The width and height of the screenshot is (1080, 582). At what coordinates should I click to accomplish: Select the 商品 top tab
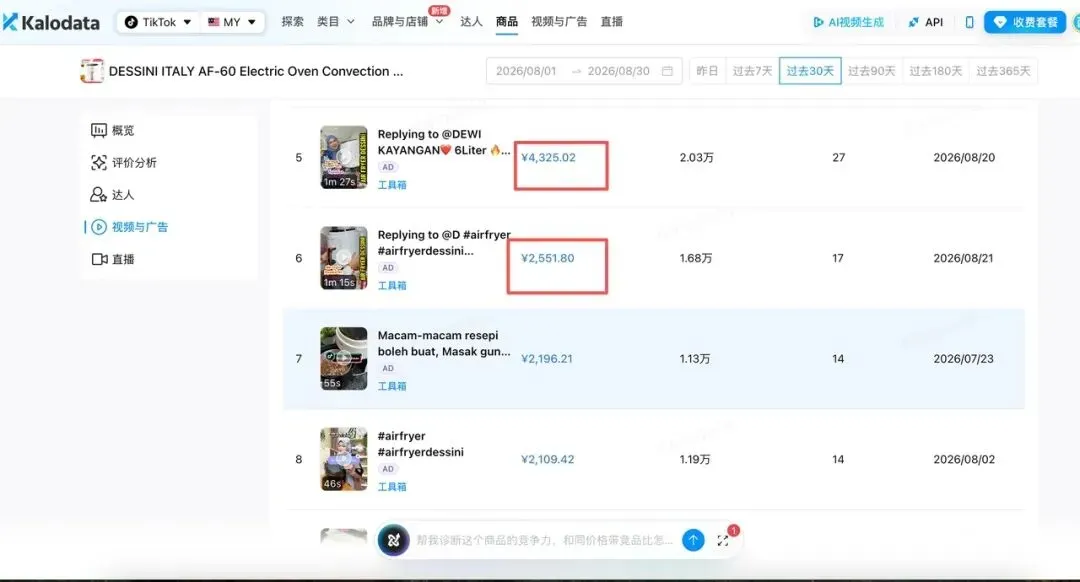(x=506, y=22)
